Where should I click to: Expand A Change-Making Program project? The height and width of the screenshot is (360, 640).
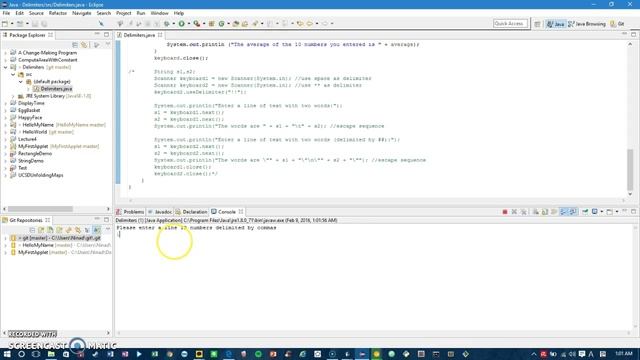coord(5,53)
